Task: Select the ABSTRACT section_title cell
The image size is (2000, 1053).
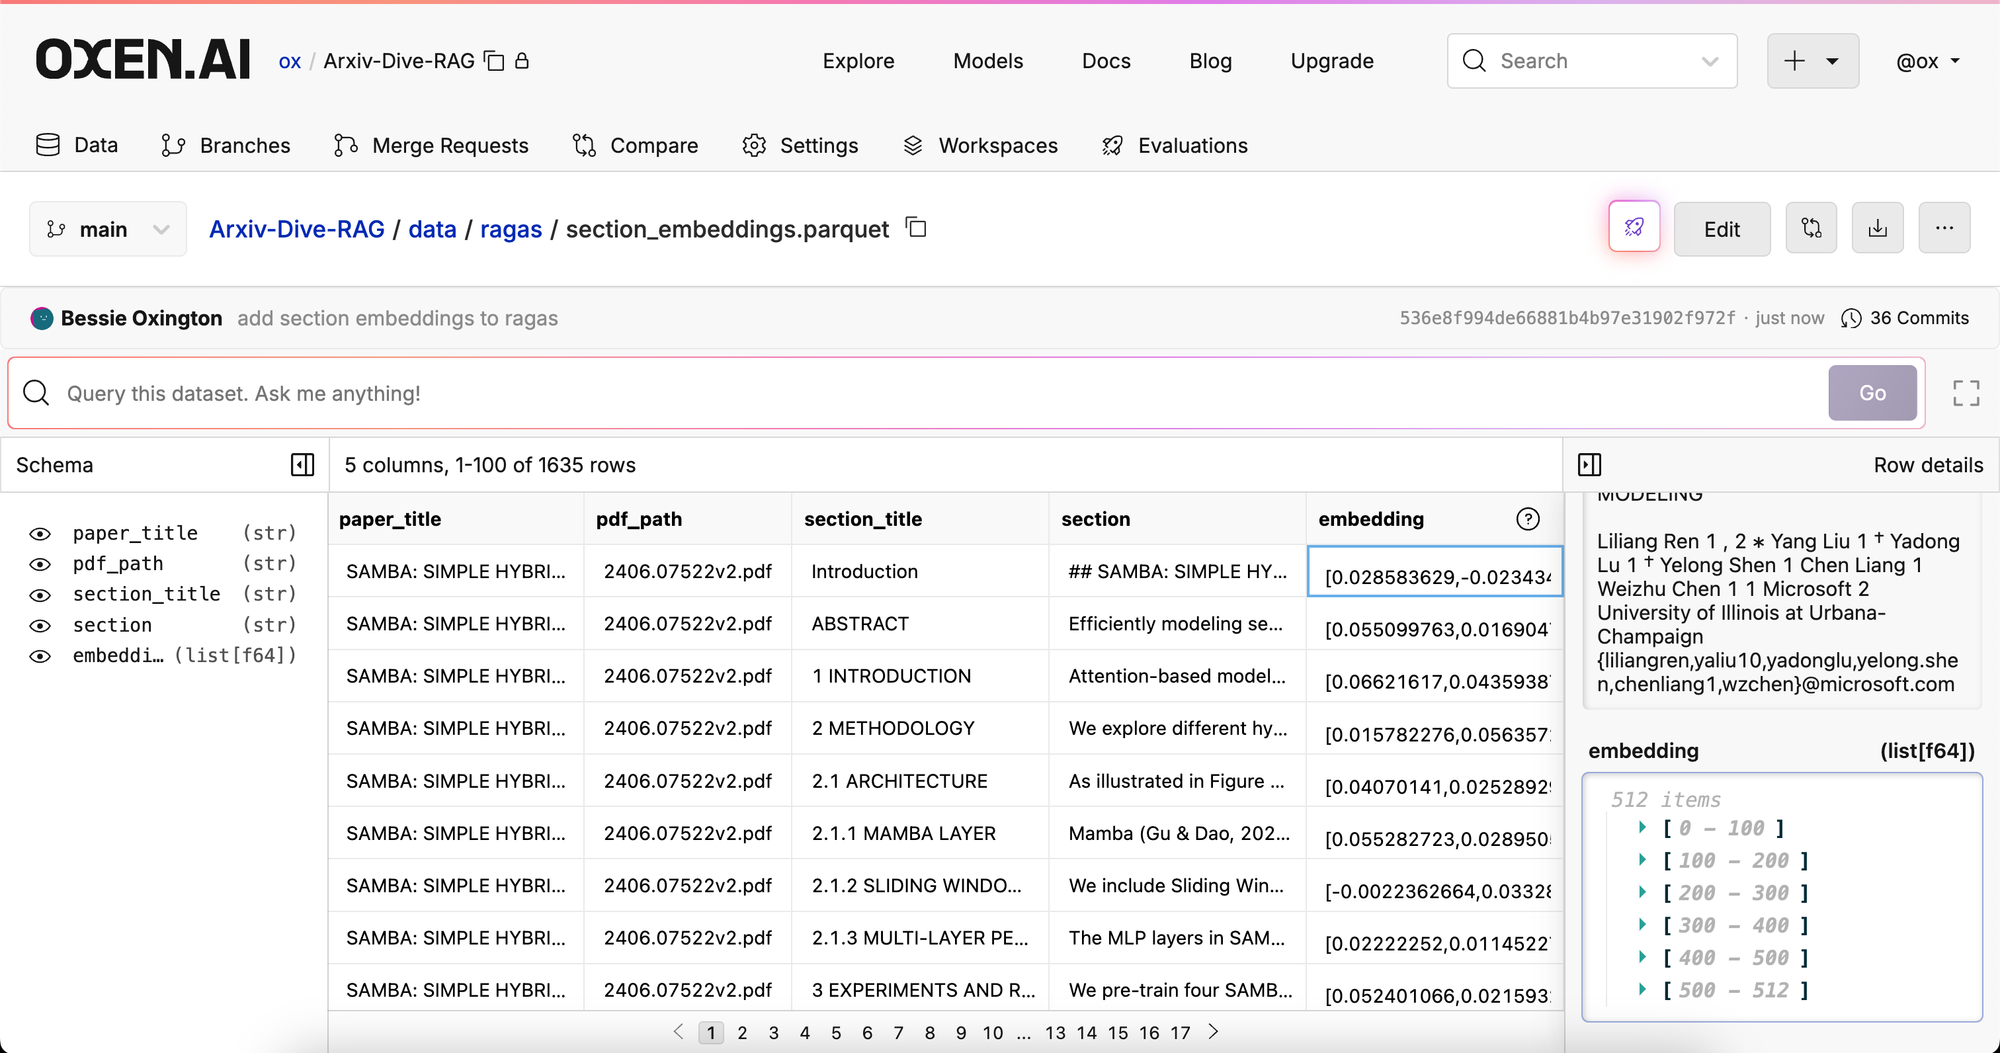Action: tap(920, 624)
